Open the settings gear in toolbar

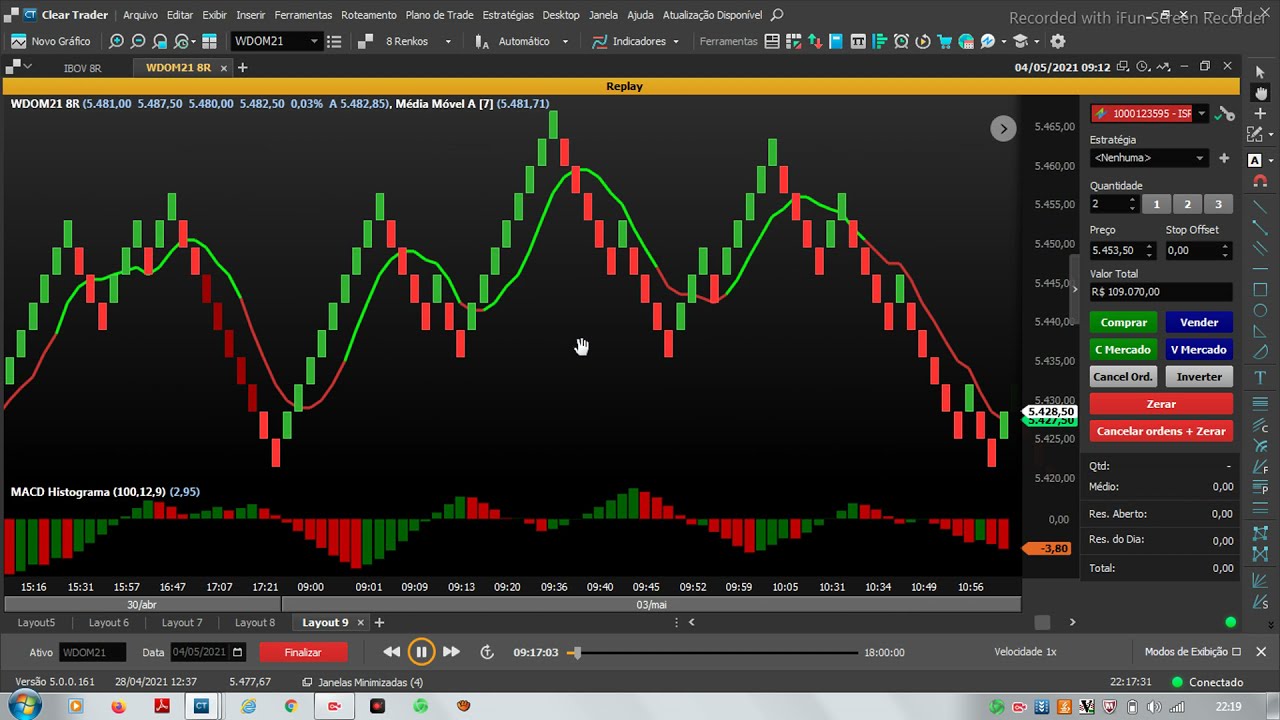click(1058, 41)
